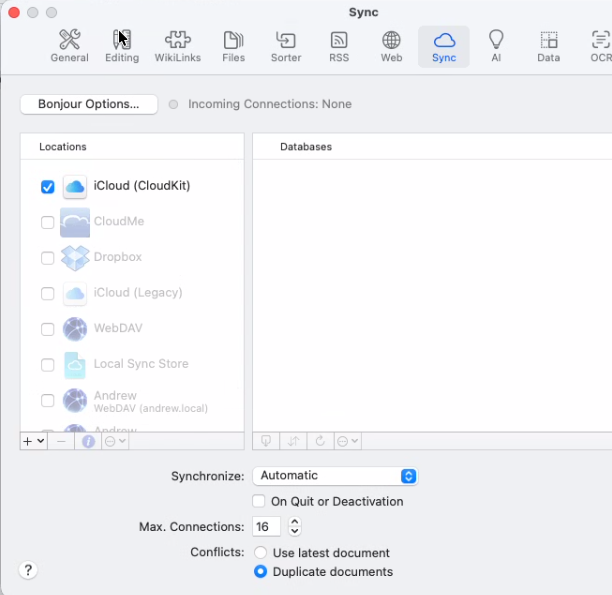Uncheck the iCloud (CloudKit) location checkbox

click(x=47, y=187)
